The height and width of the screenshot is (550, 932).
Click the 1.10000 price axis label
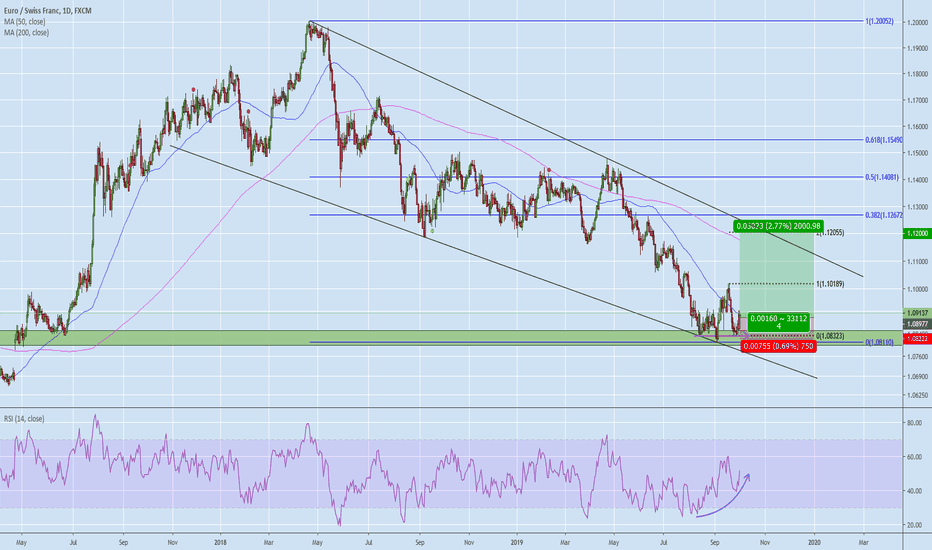tap(918, 290)
